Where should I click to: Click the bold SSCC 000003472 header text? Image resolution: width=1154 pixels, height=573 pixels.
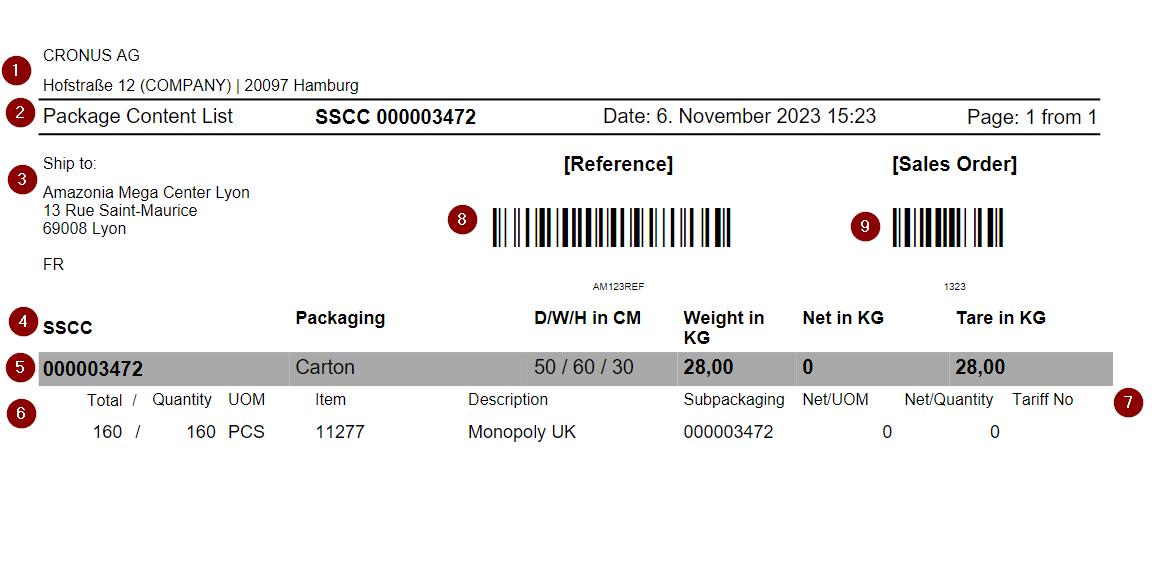395,117
